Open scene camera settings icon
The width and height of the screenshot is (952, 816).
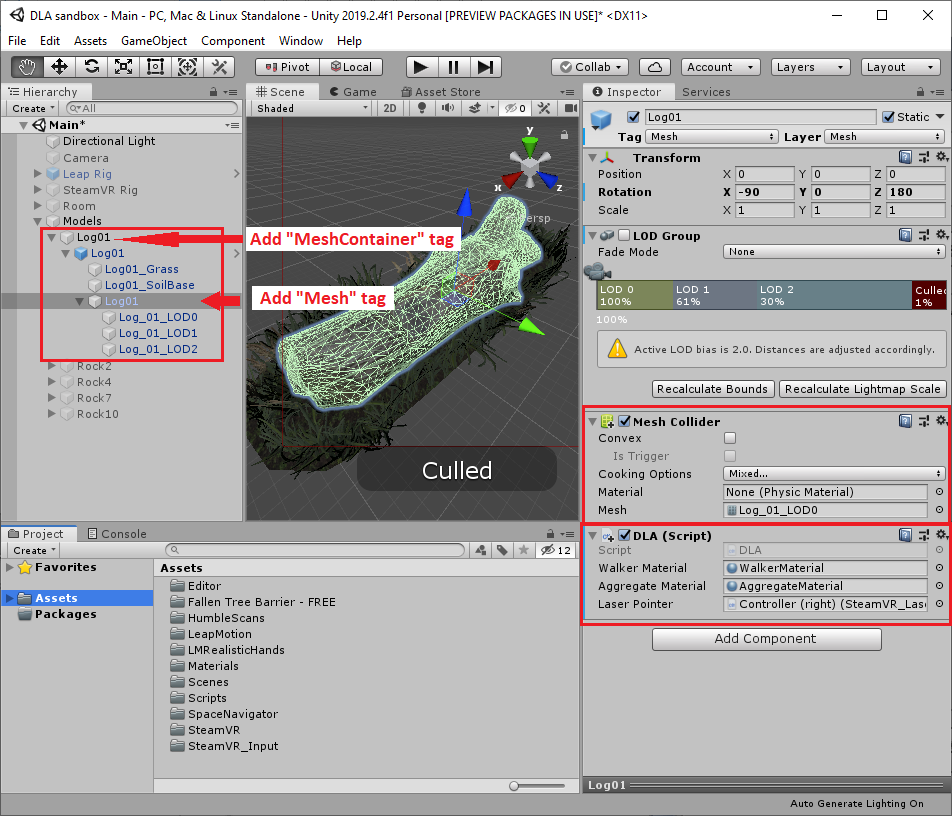click(570, 108)
